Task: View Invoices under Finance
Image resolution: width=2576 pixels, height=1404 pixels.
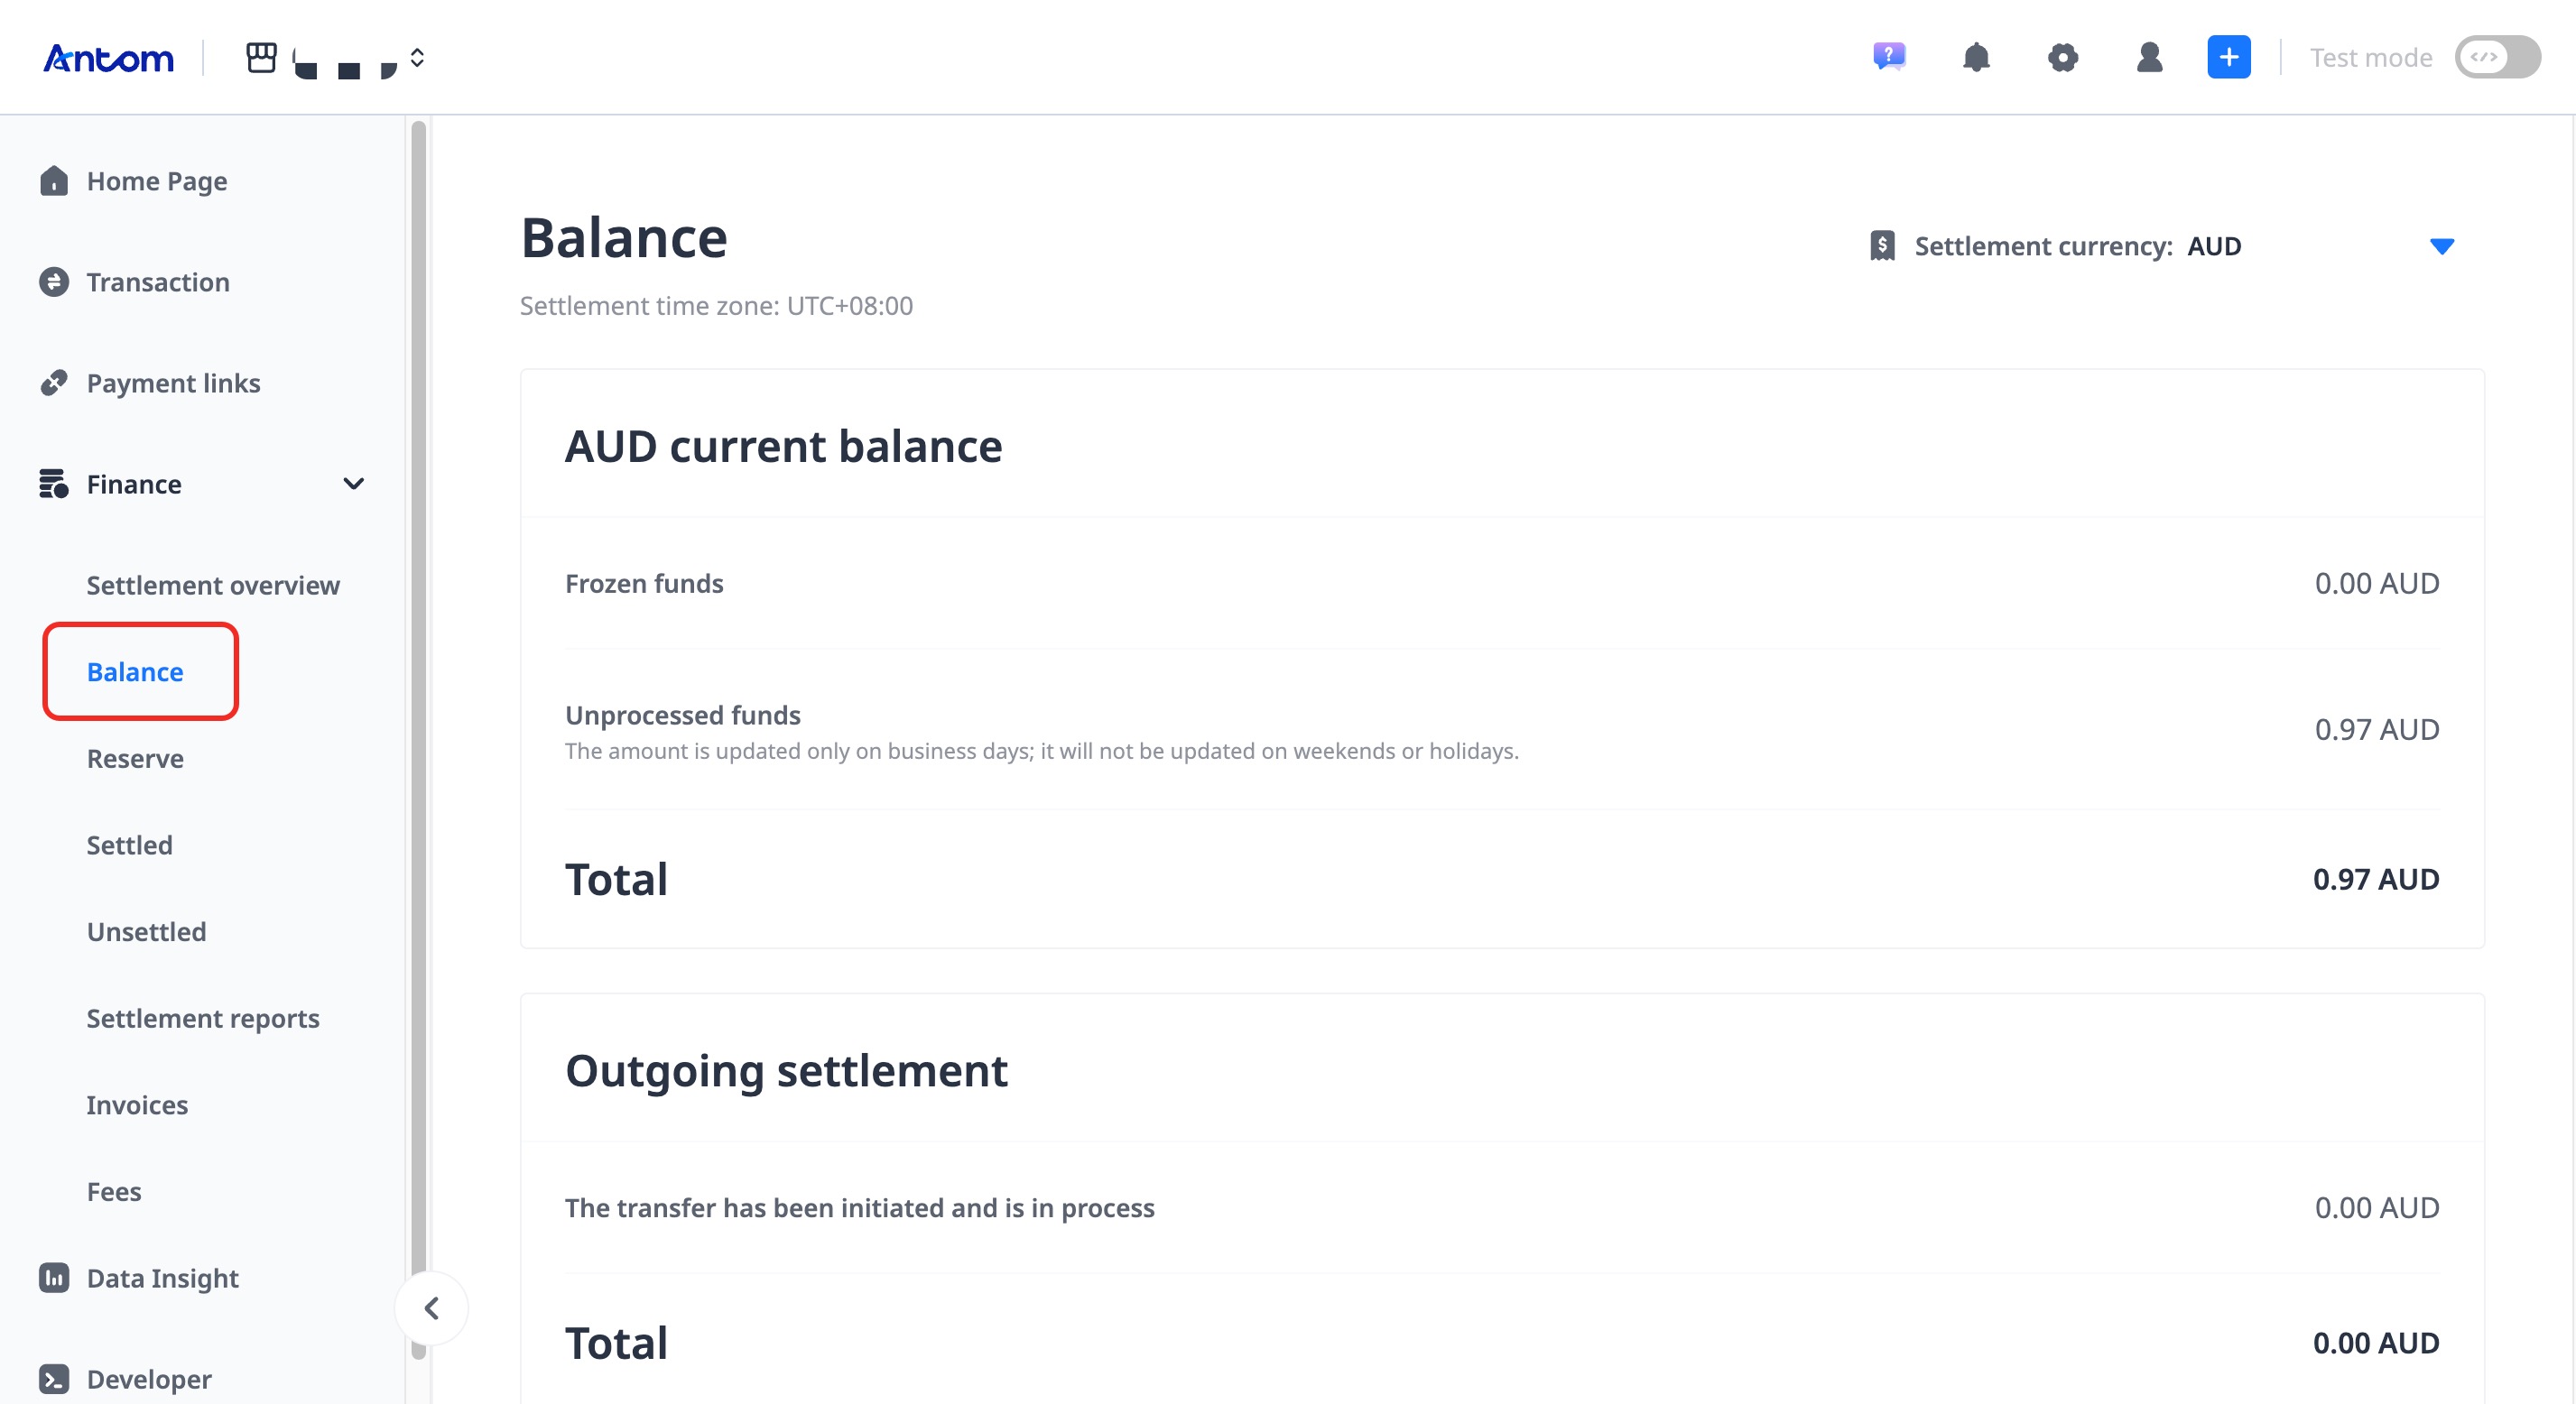Action: point(137,1105)
